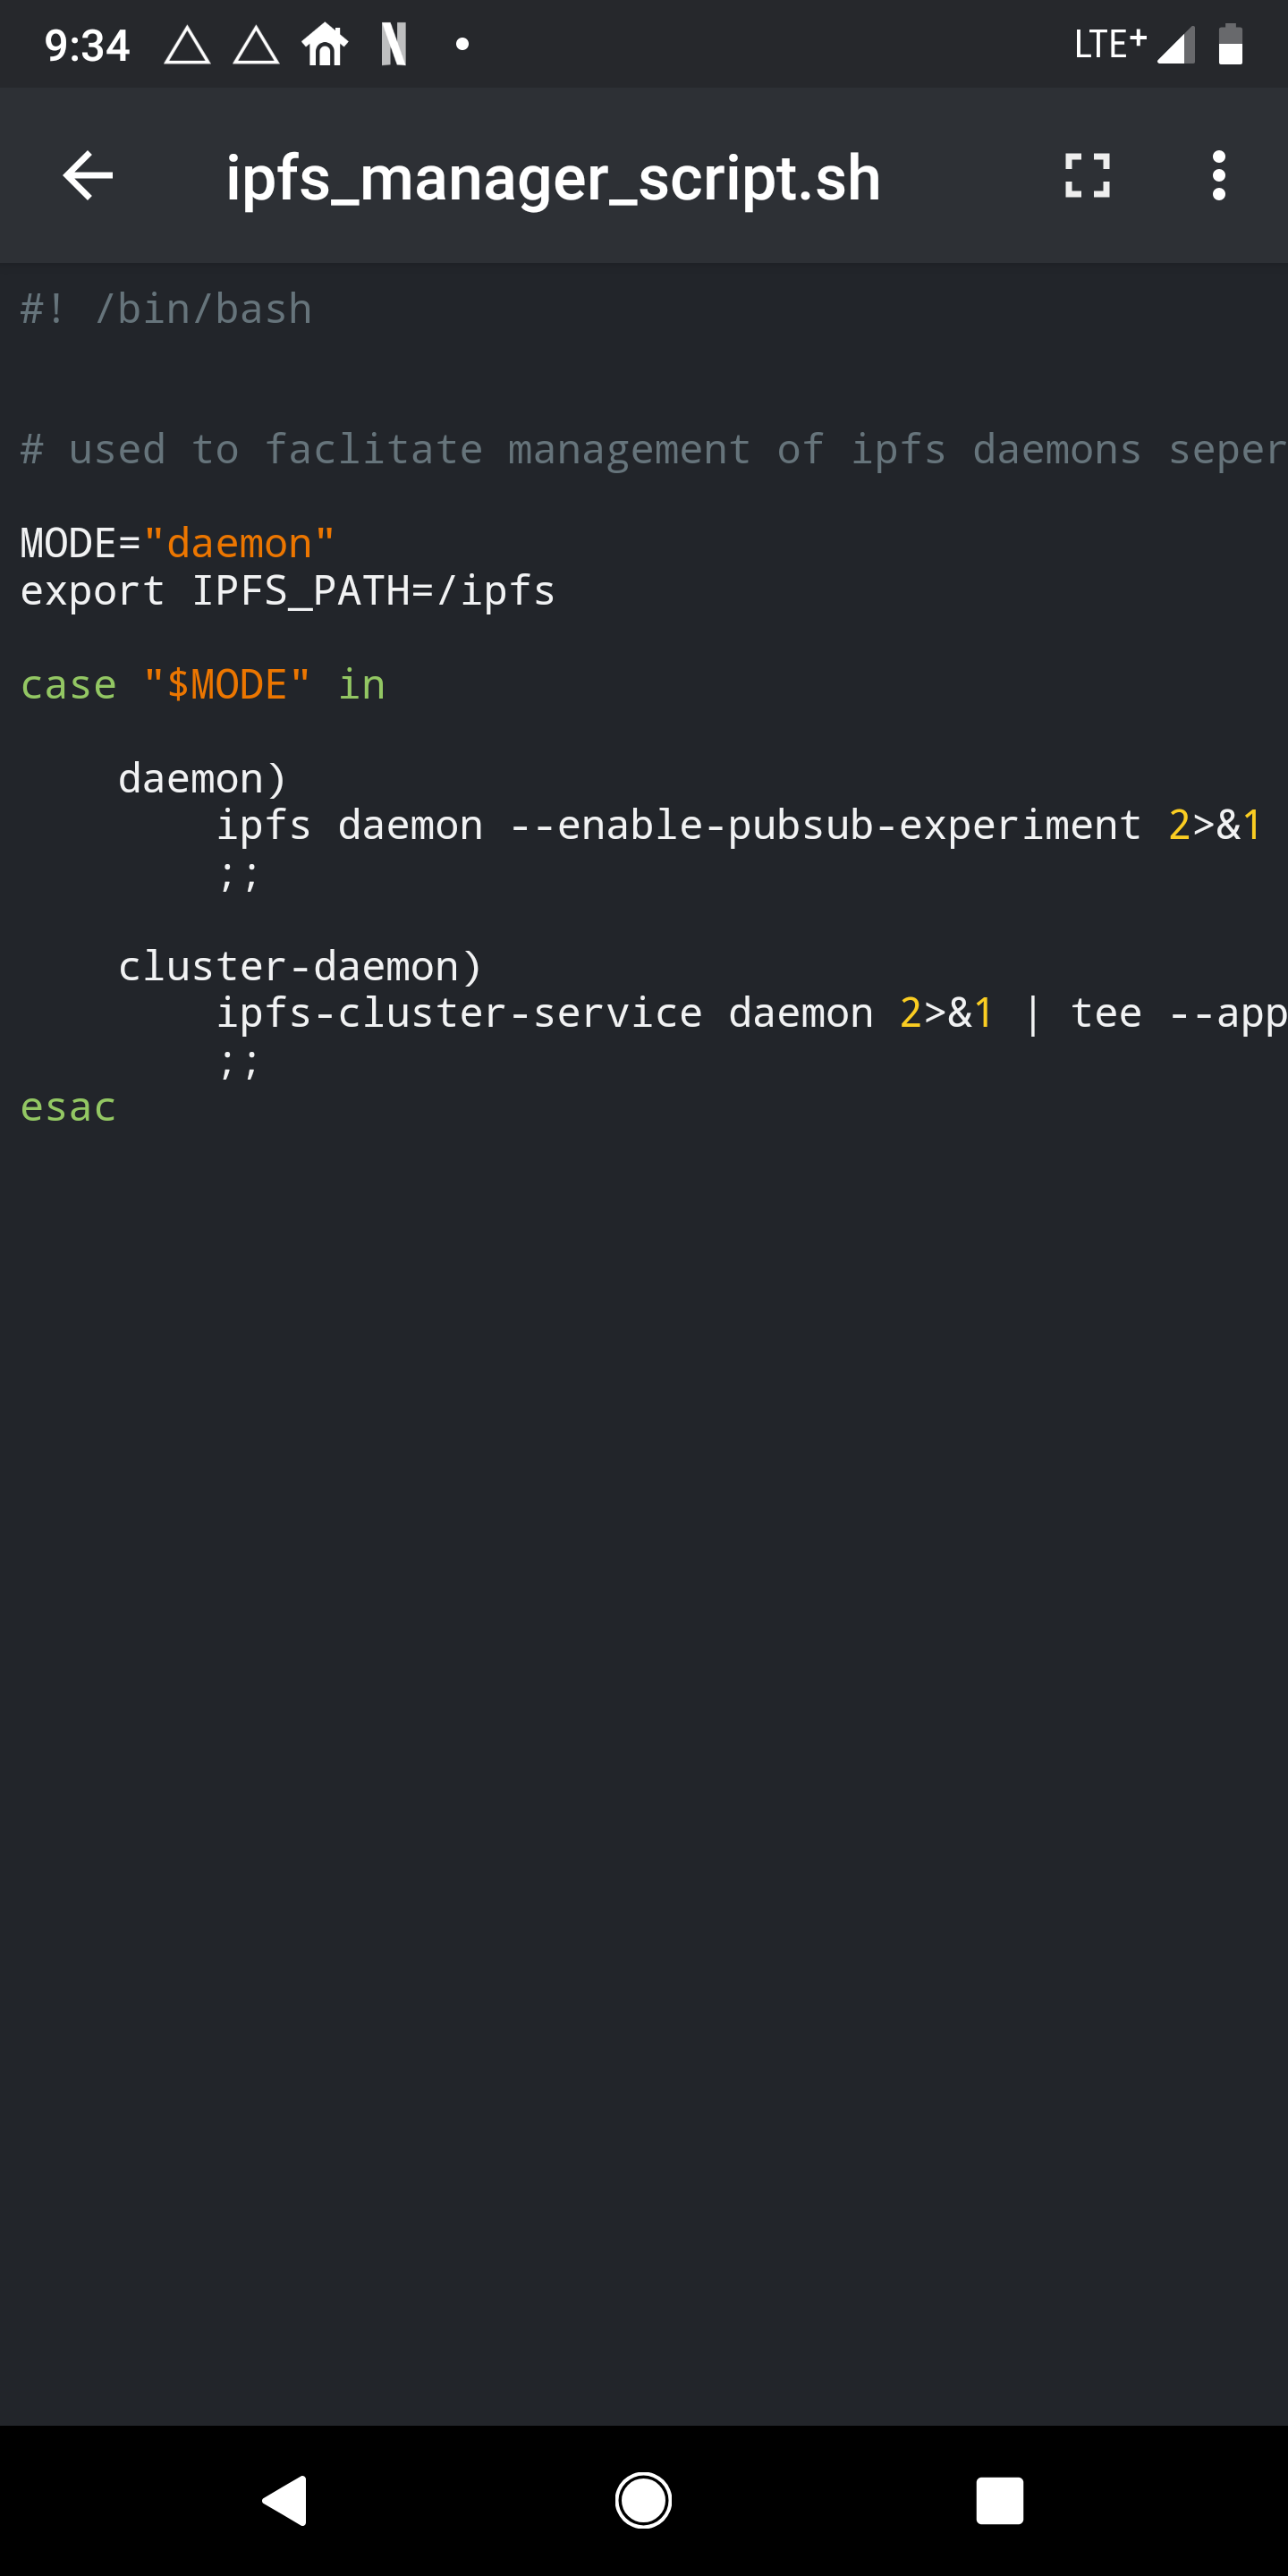Open recent apps with square button

pyautogui.click(x=1000, y=2500)
